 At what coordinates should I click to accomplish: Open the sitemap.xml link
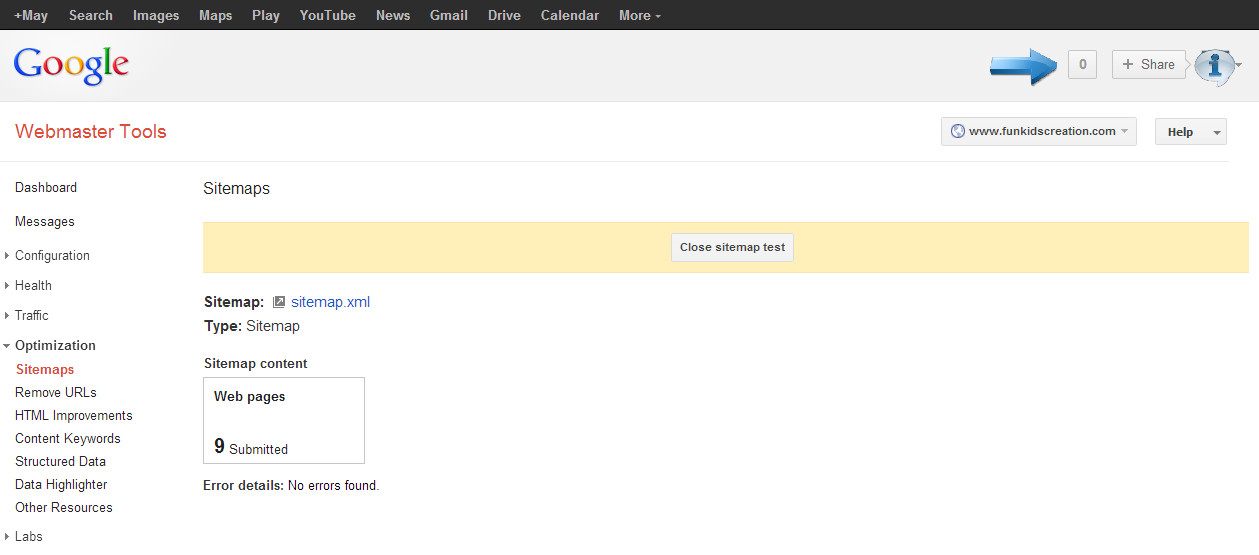pyautogui.click(x=330, y=302)
